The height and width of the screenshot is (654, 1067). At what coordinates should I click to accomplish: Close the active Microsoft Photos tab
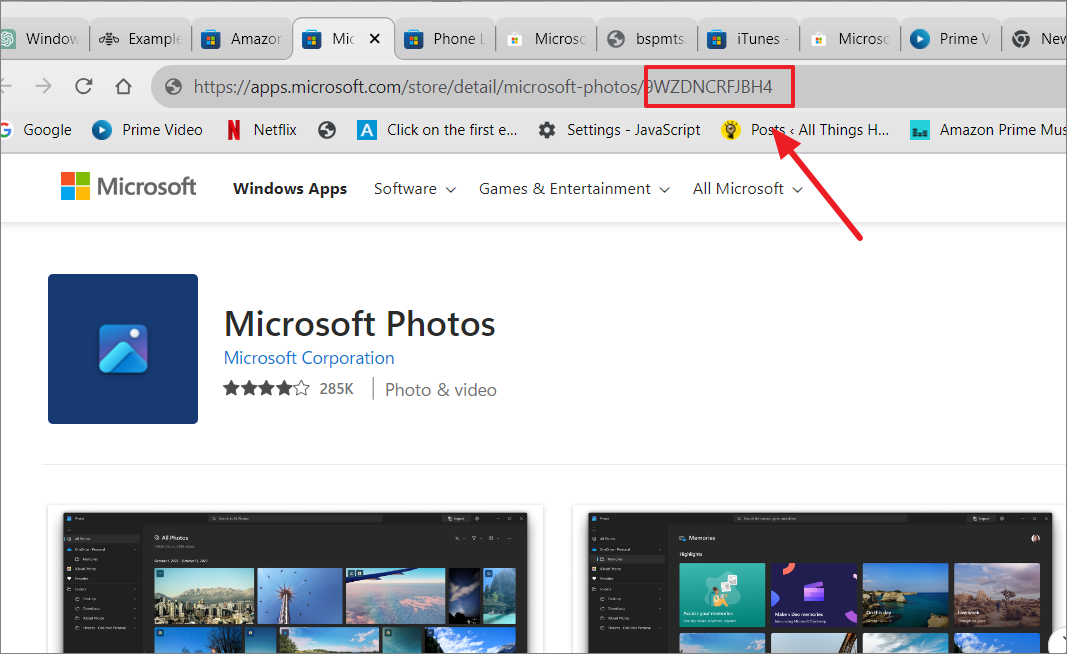pos(374,39)
